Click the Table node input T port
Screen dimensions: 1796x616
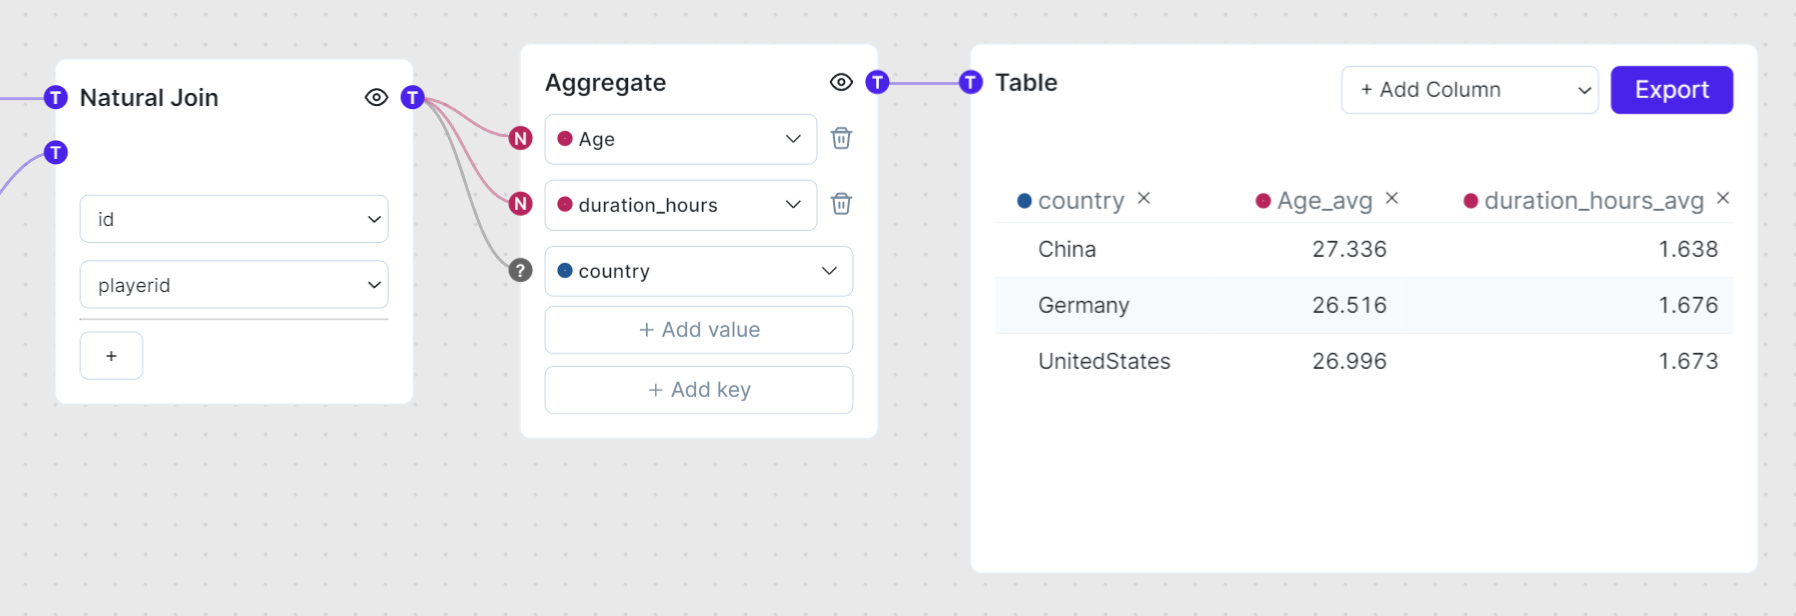click(970, 82)
